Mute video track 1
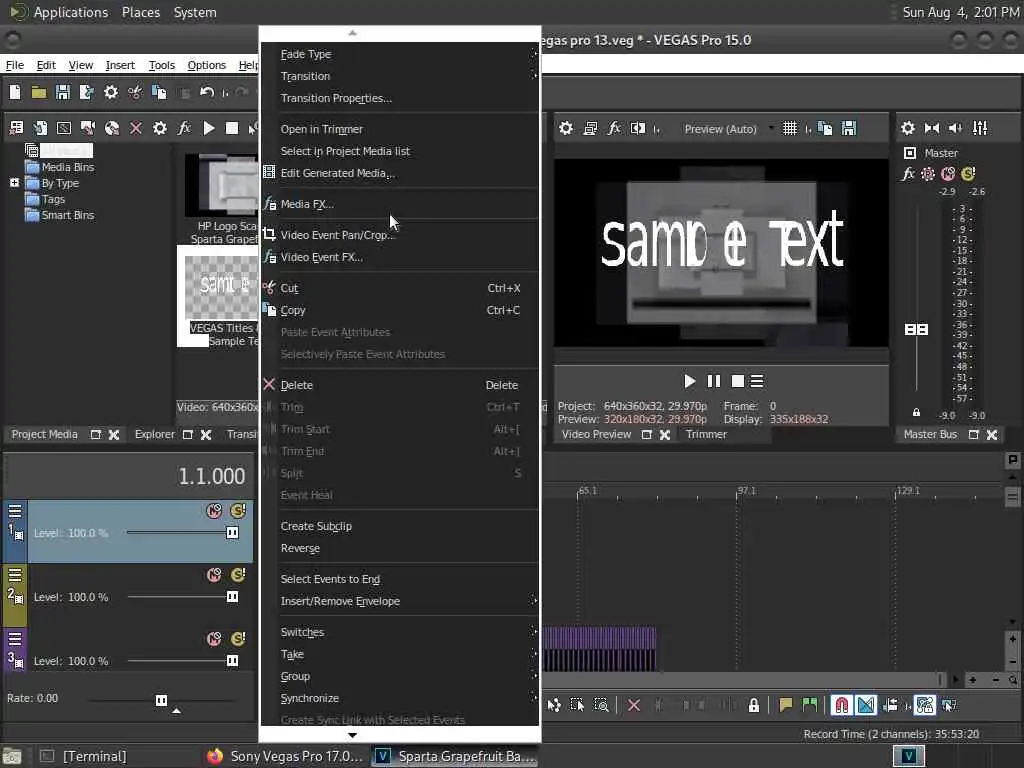This screenshot has height=768, width=1024. tap(214, 511)
